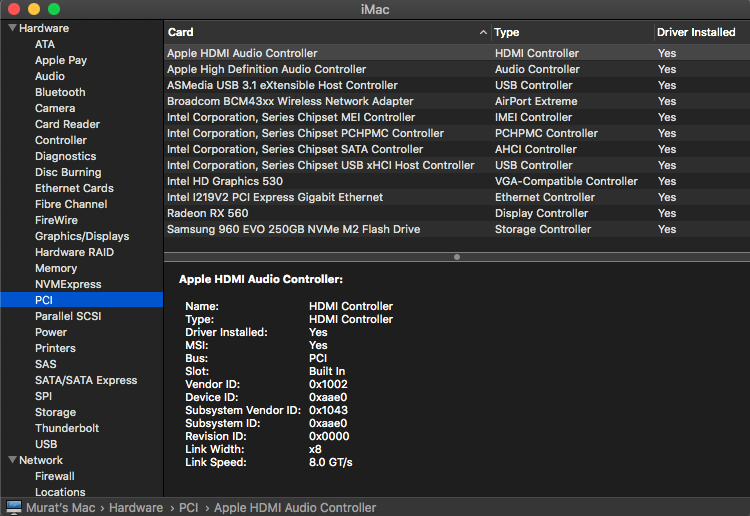Open Audio hardware section
The height and width of the screenshot is (516, 750).
(x=50, y=76)
